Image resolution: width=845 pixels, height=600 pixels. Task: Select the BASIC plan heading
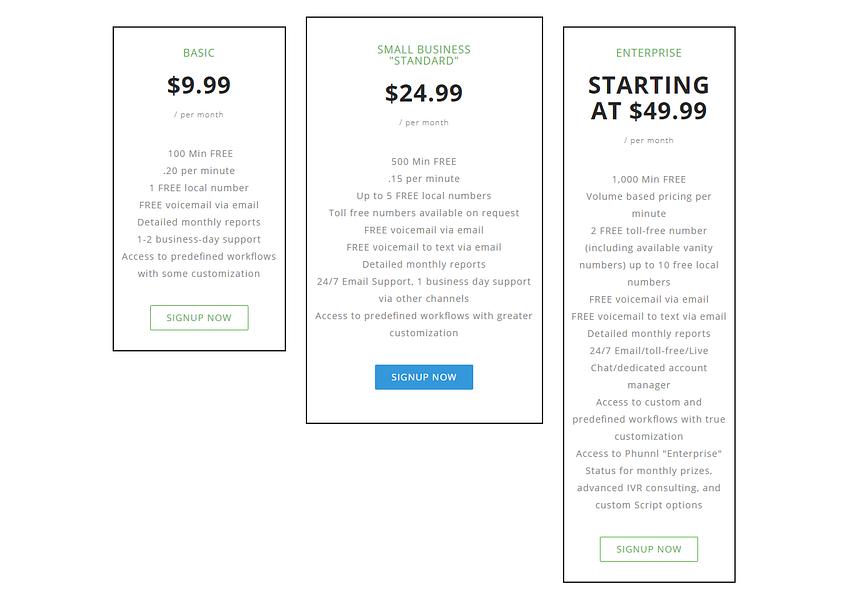(x=199, y=53)
